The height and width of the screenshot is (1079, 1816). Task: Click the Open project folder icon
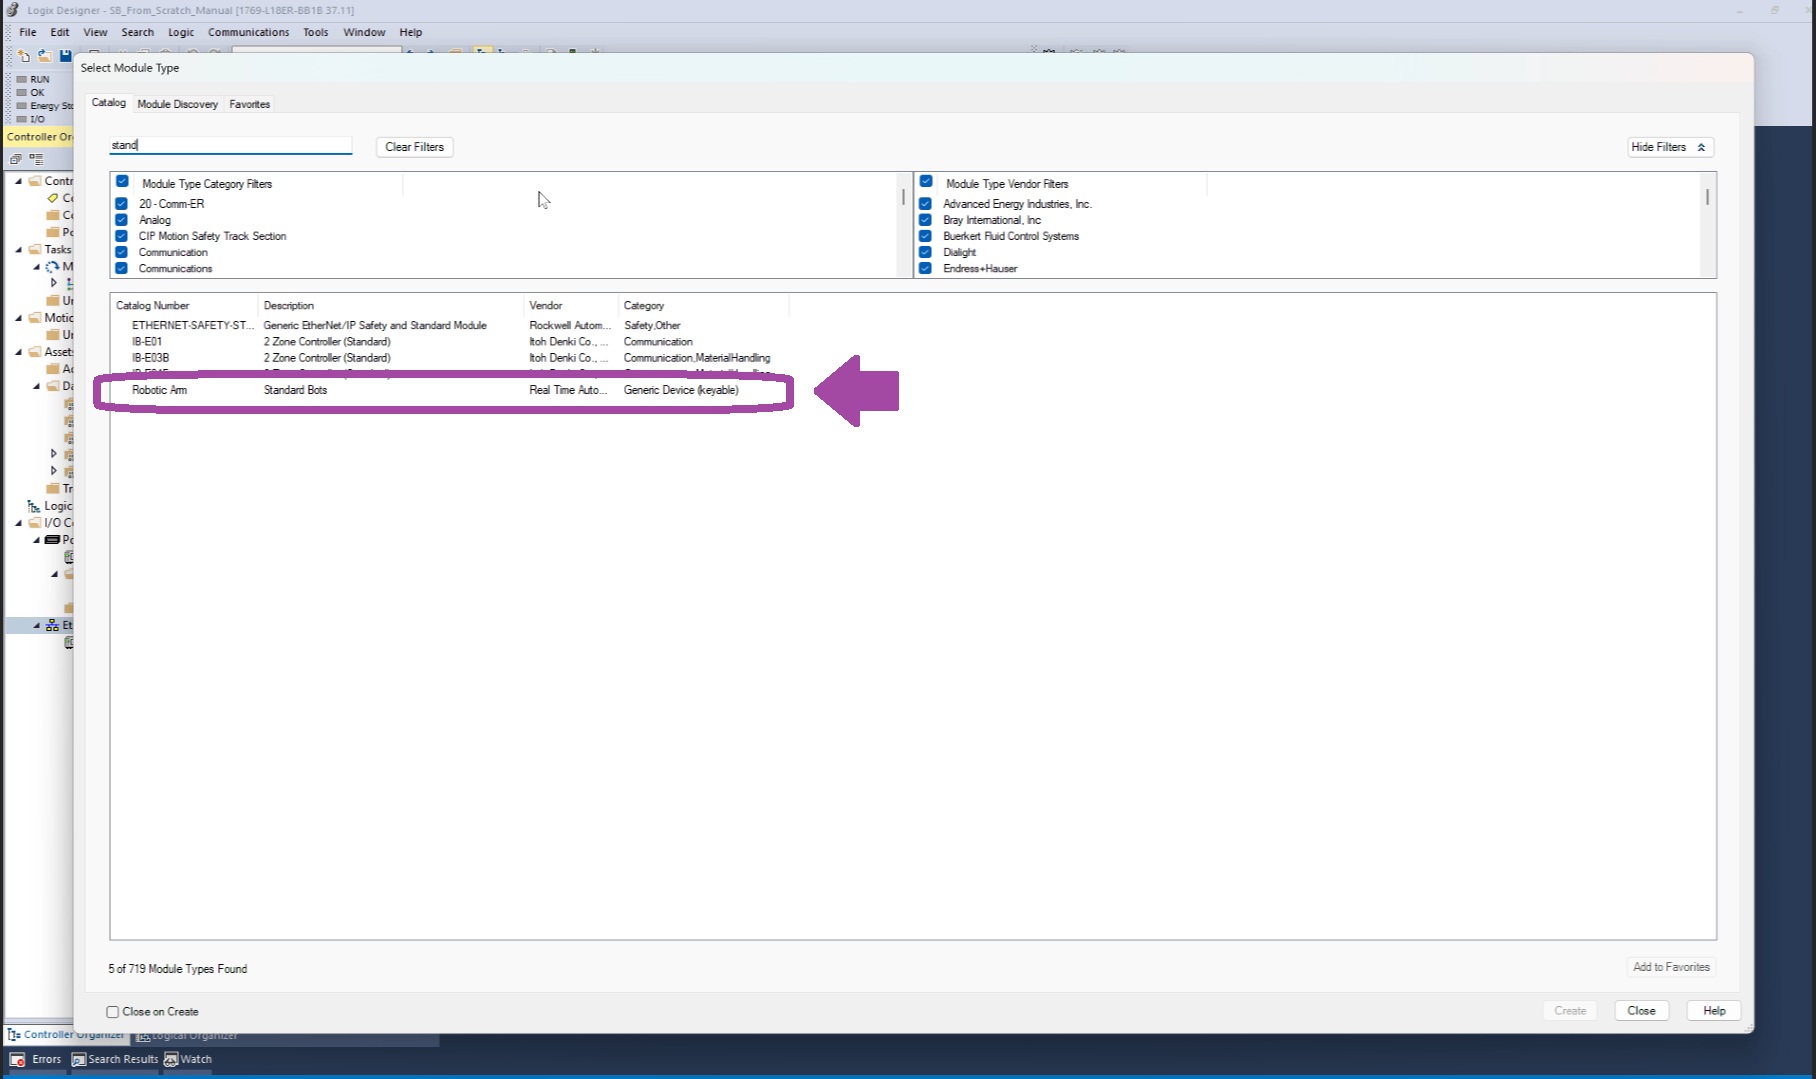coord(44,56)
